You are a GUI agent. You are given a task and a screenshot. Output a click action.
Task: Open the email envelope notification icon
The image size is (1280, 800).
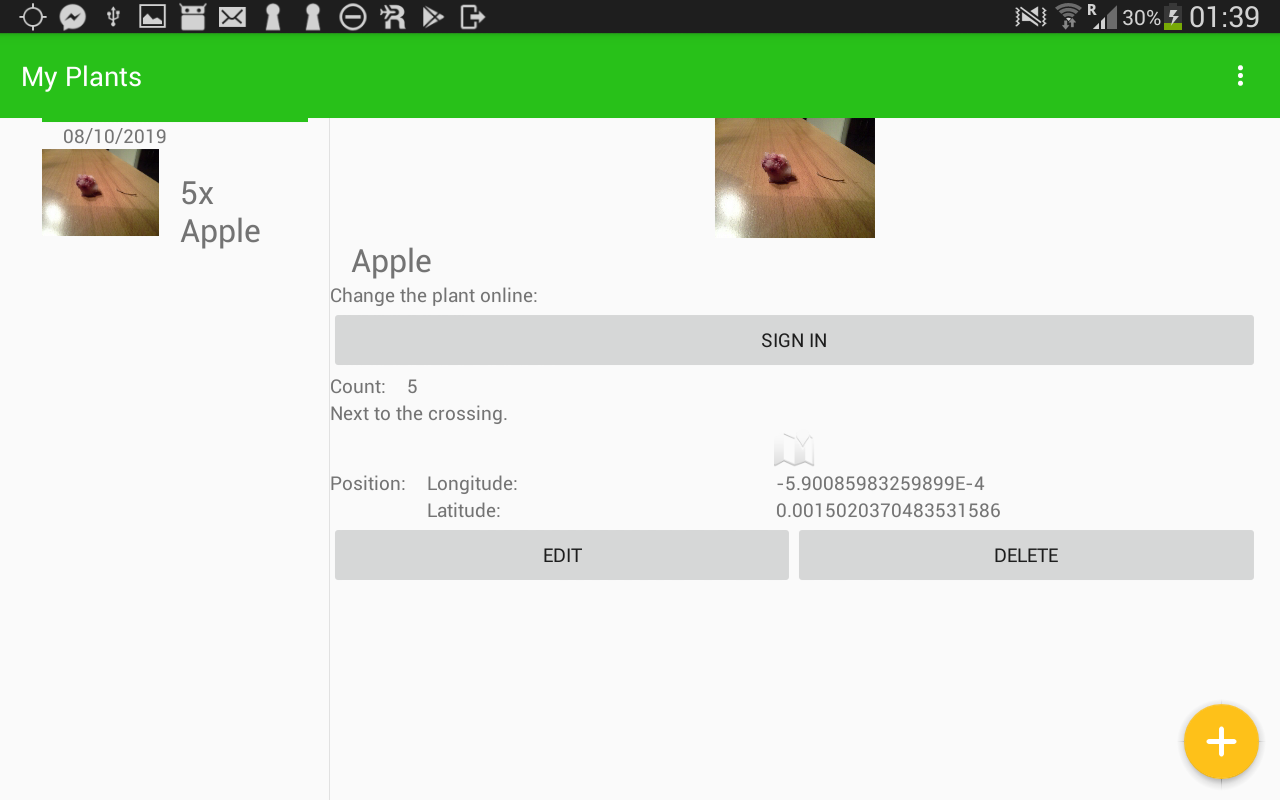click(232, 17)
